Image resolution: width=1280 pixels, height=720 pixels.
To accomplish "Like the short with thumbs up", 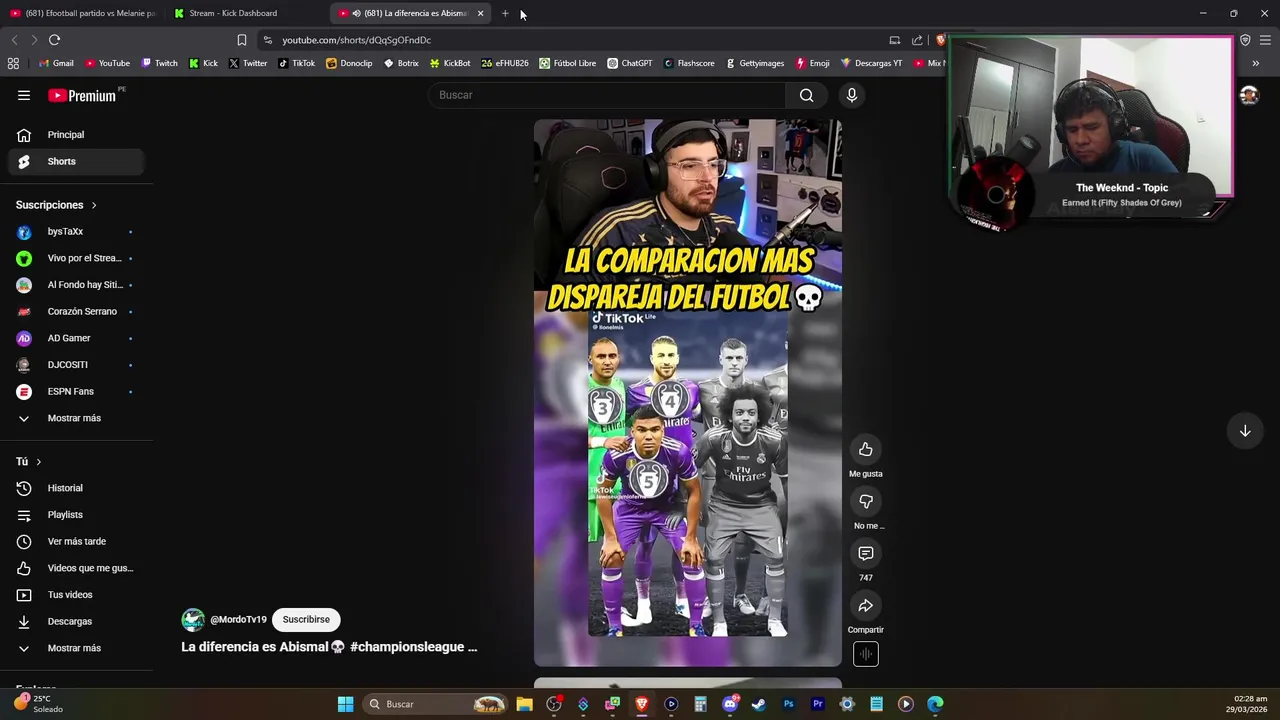I will click(x=866, y=450).
